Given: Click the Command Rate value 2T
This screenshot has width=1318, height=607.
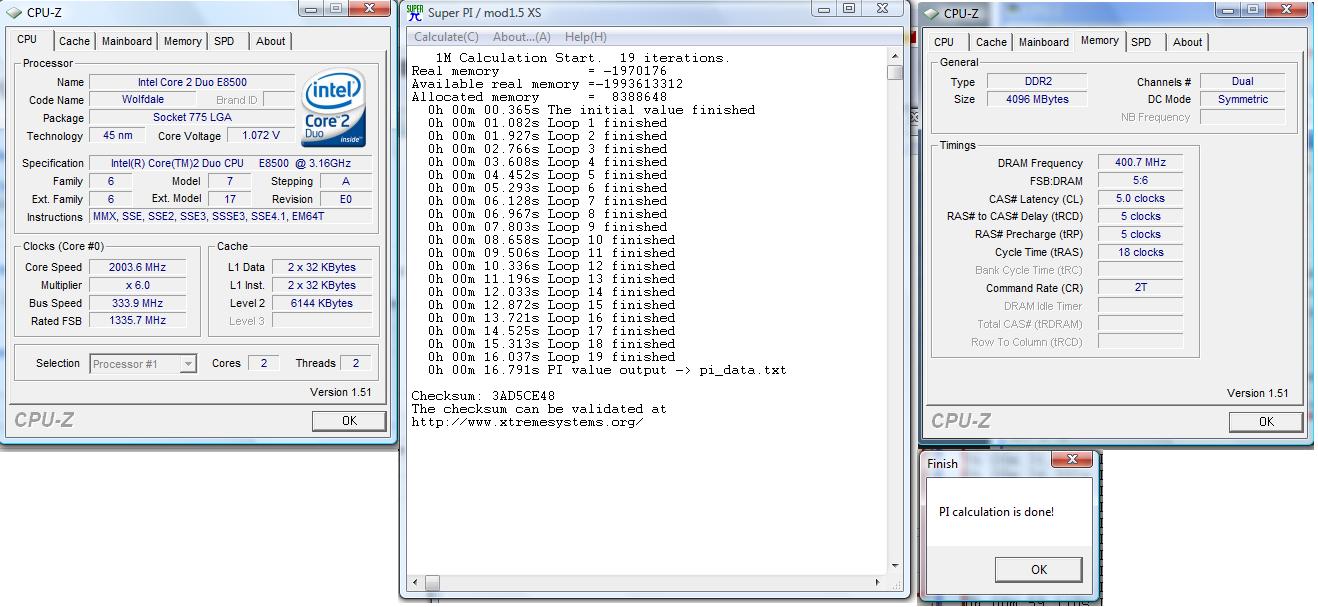Looking at the screenshot, I should [x=1139, y=288].
